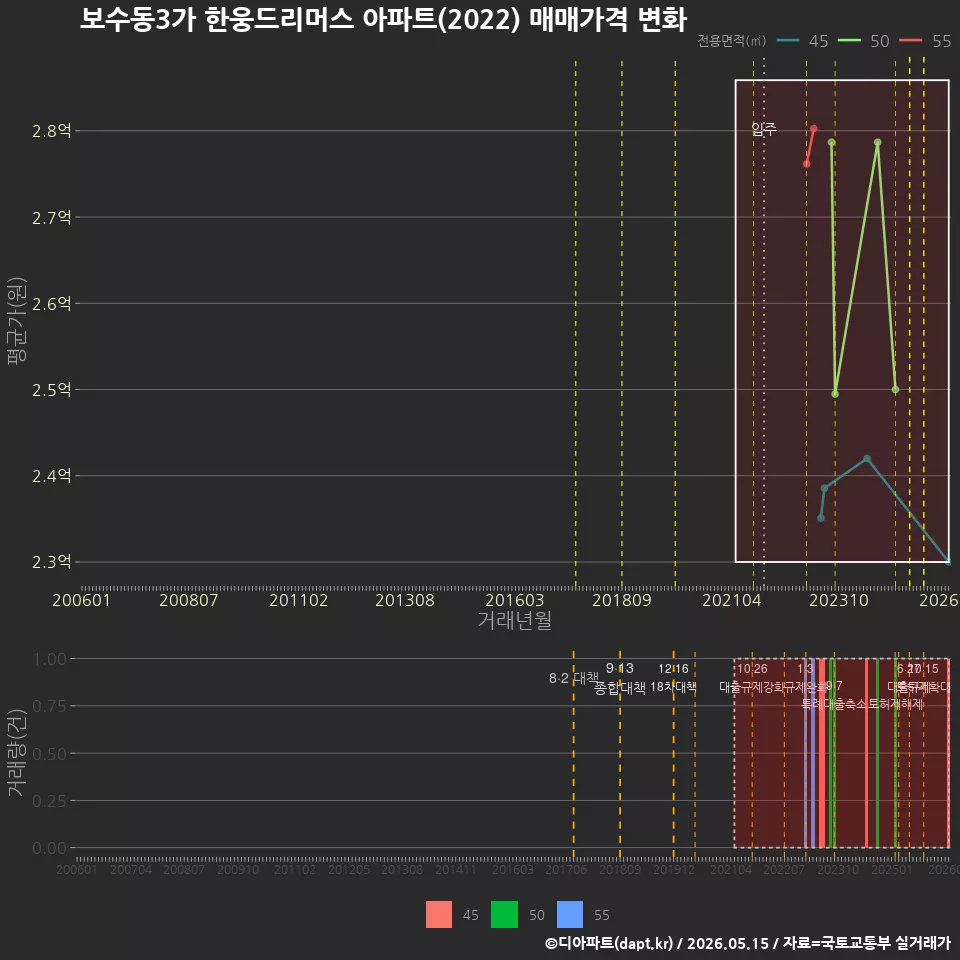
Task: Click the 2.4억 y-axis label
Action: [x=51, y=476]
